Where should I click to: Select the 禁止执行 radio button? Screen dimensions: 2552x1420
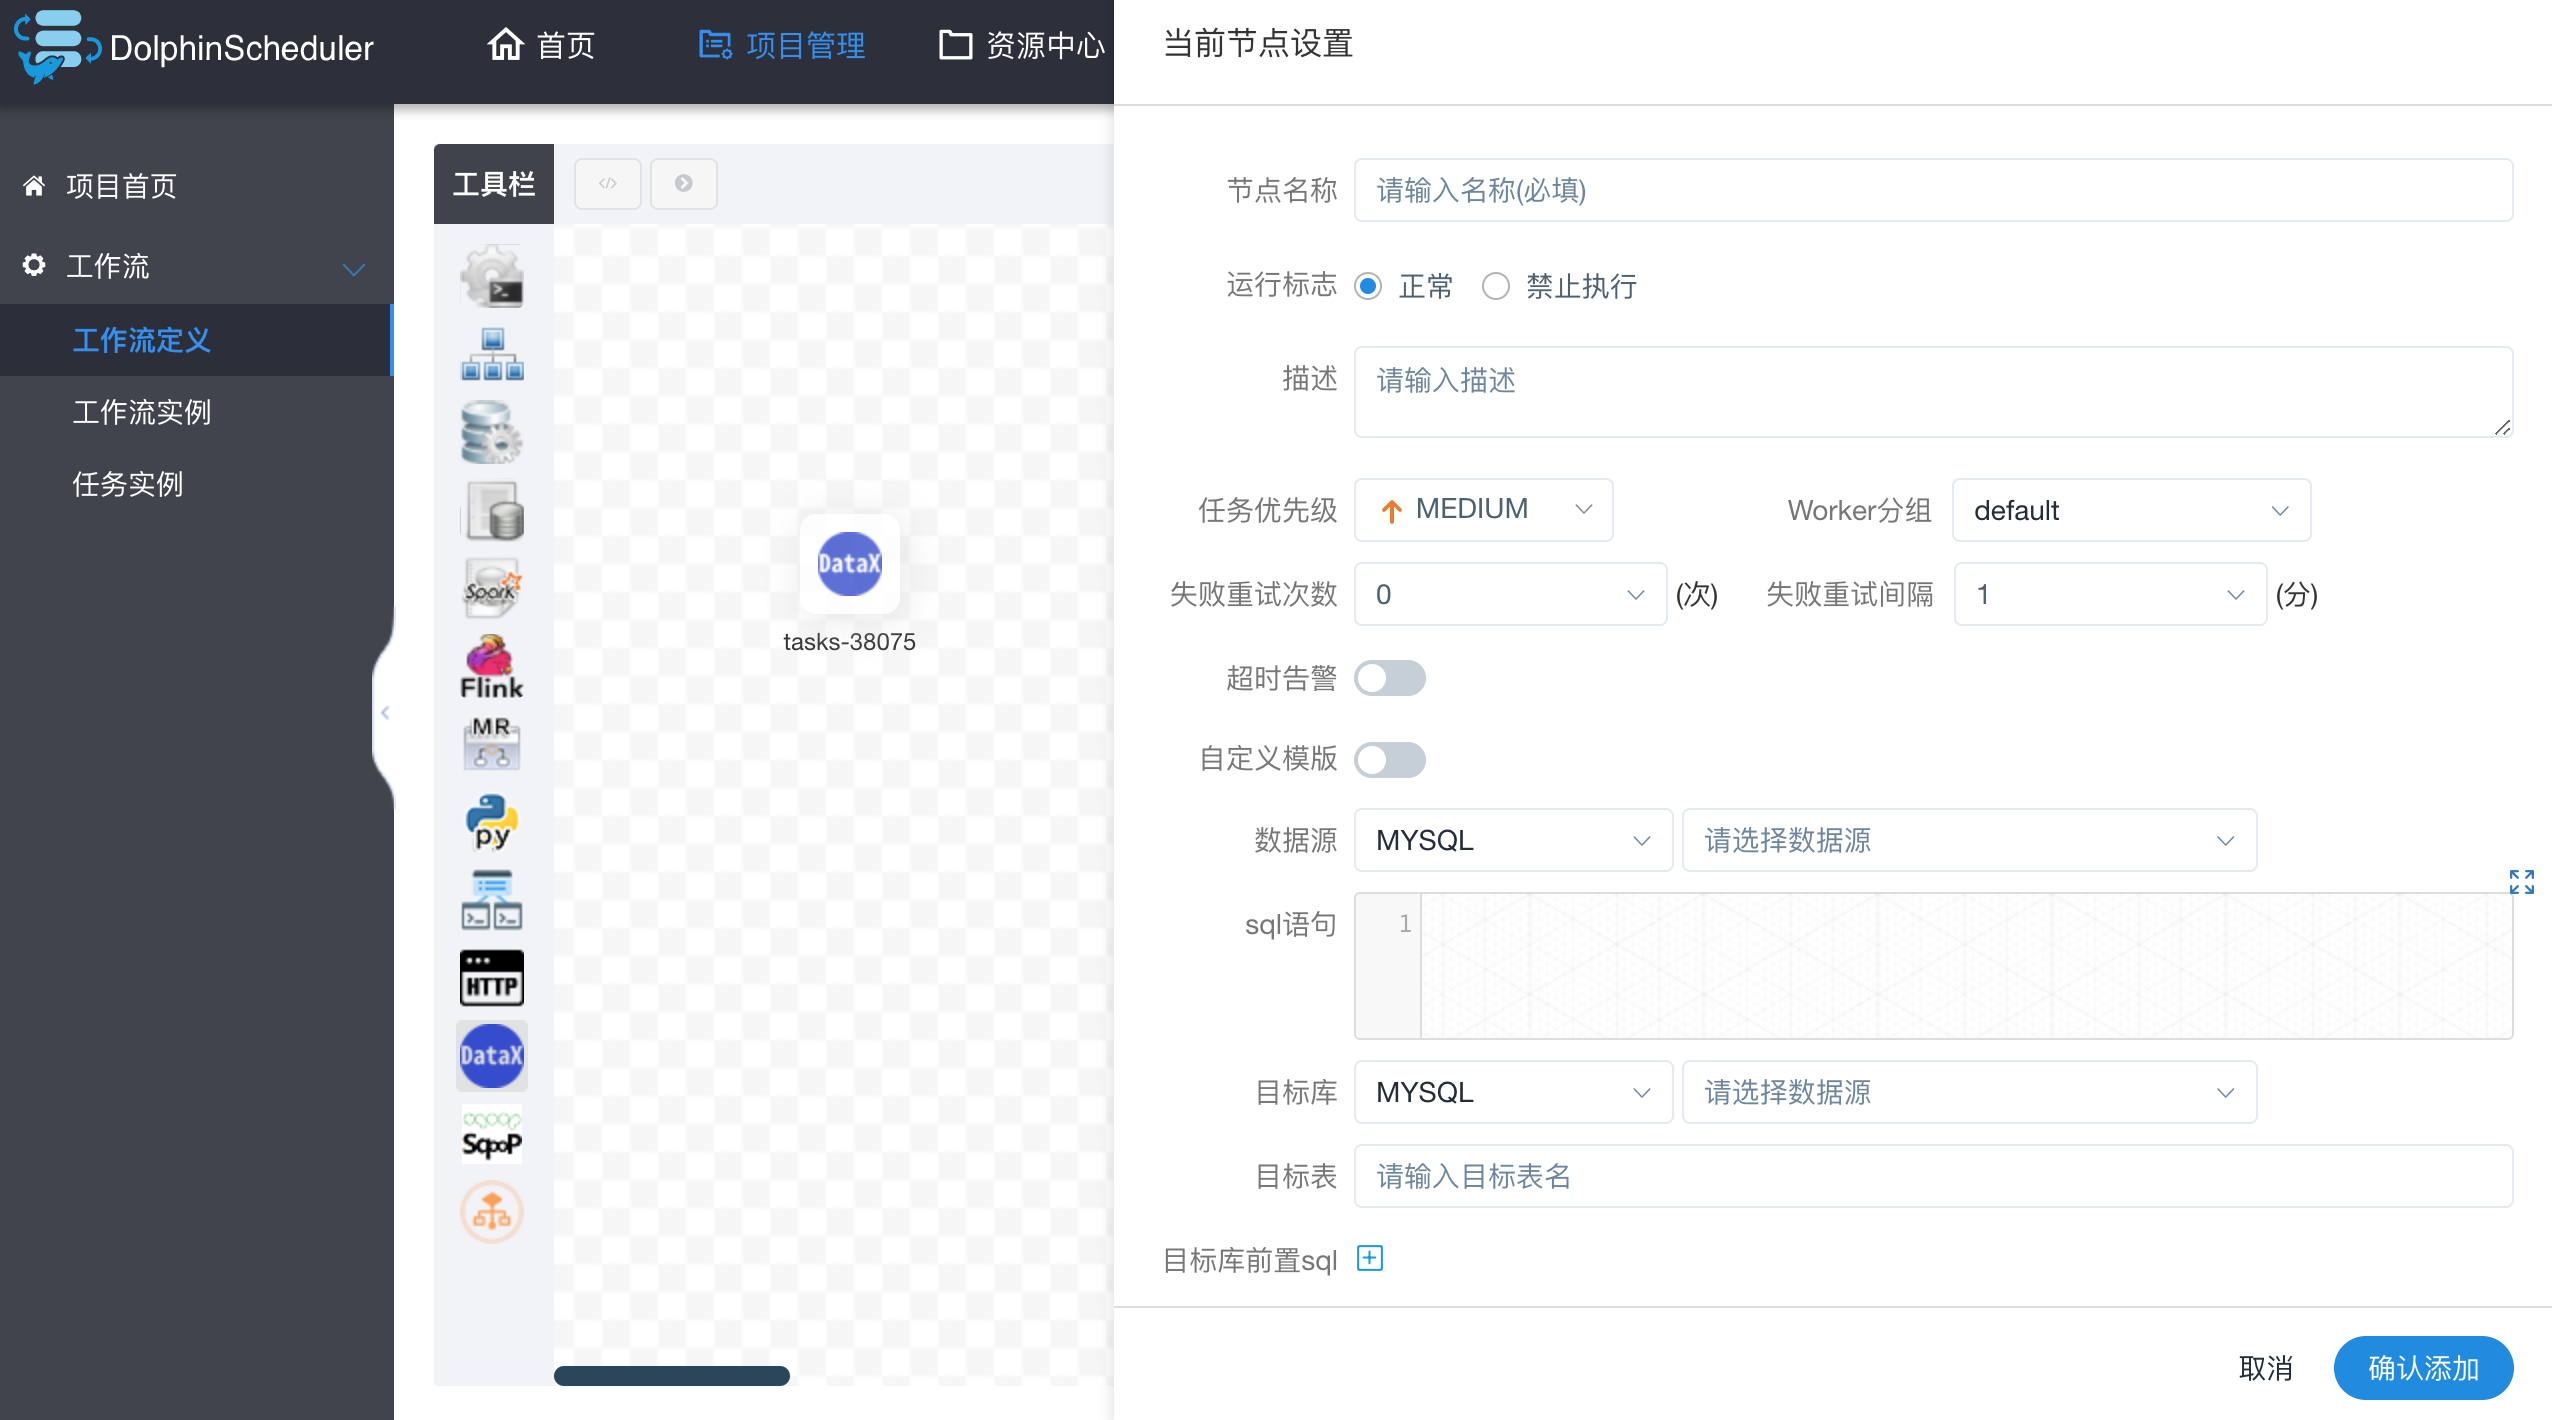pyautogui.click(x=1496, y=286)
